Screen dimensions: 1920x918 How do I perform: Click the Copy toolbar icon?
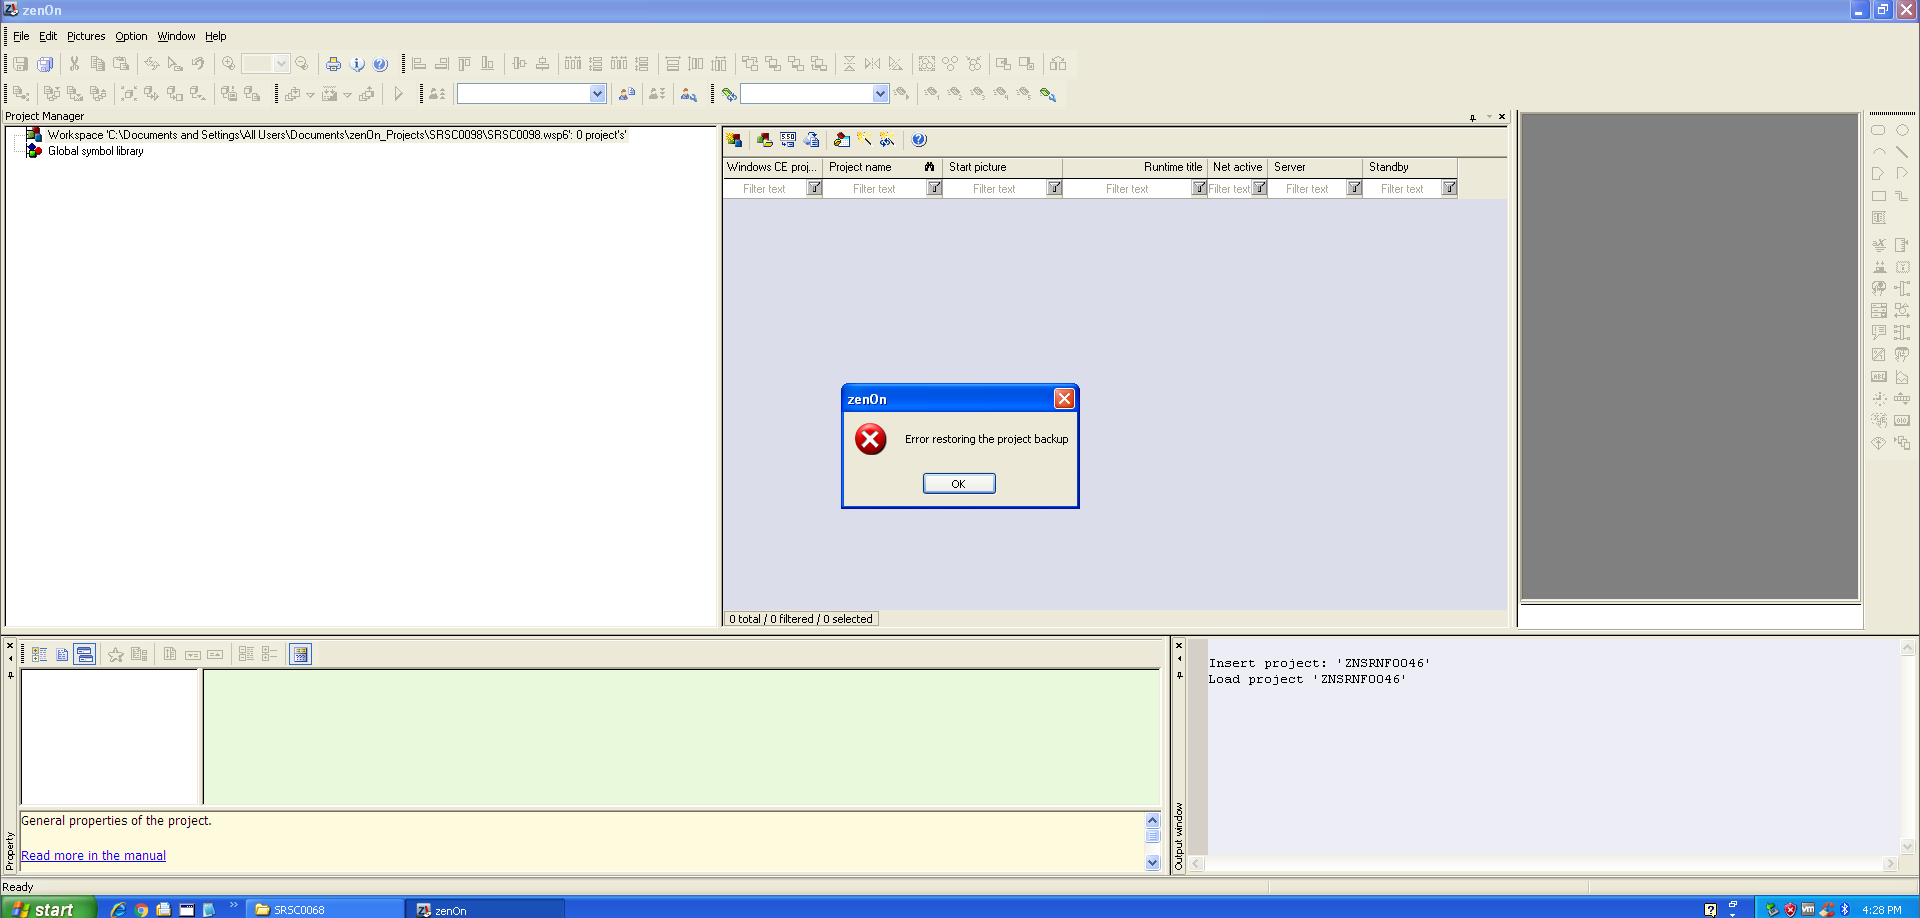tap(97, 64)
